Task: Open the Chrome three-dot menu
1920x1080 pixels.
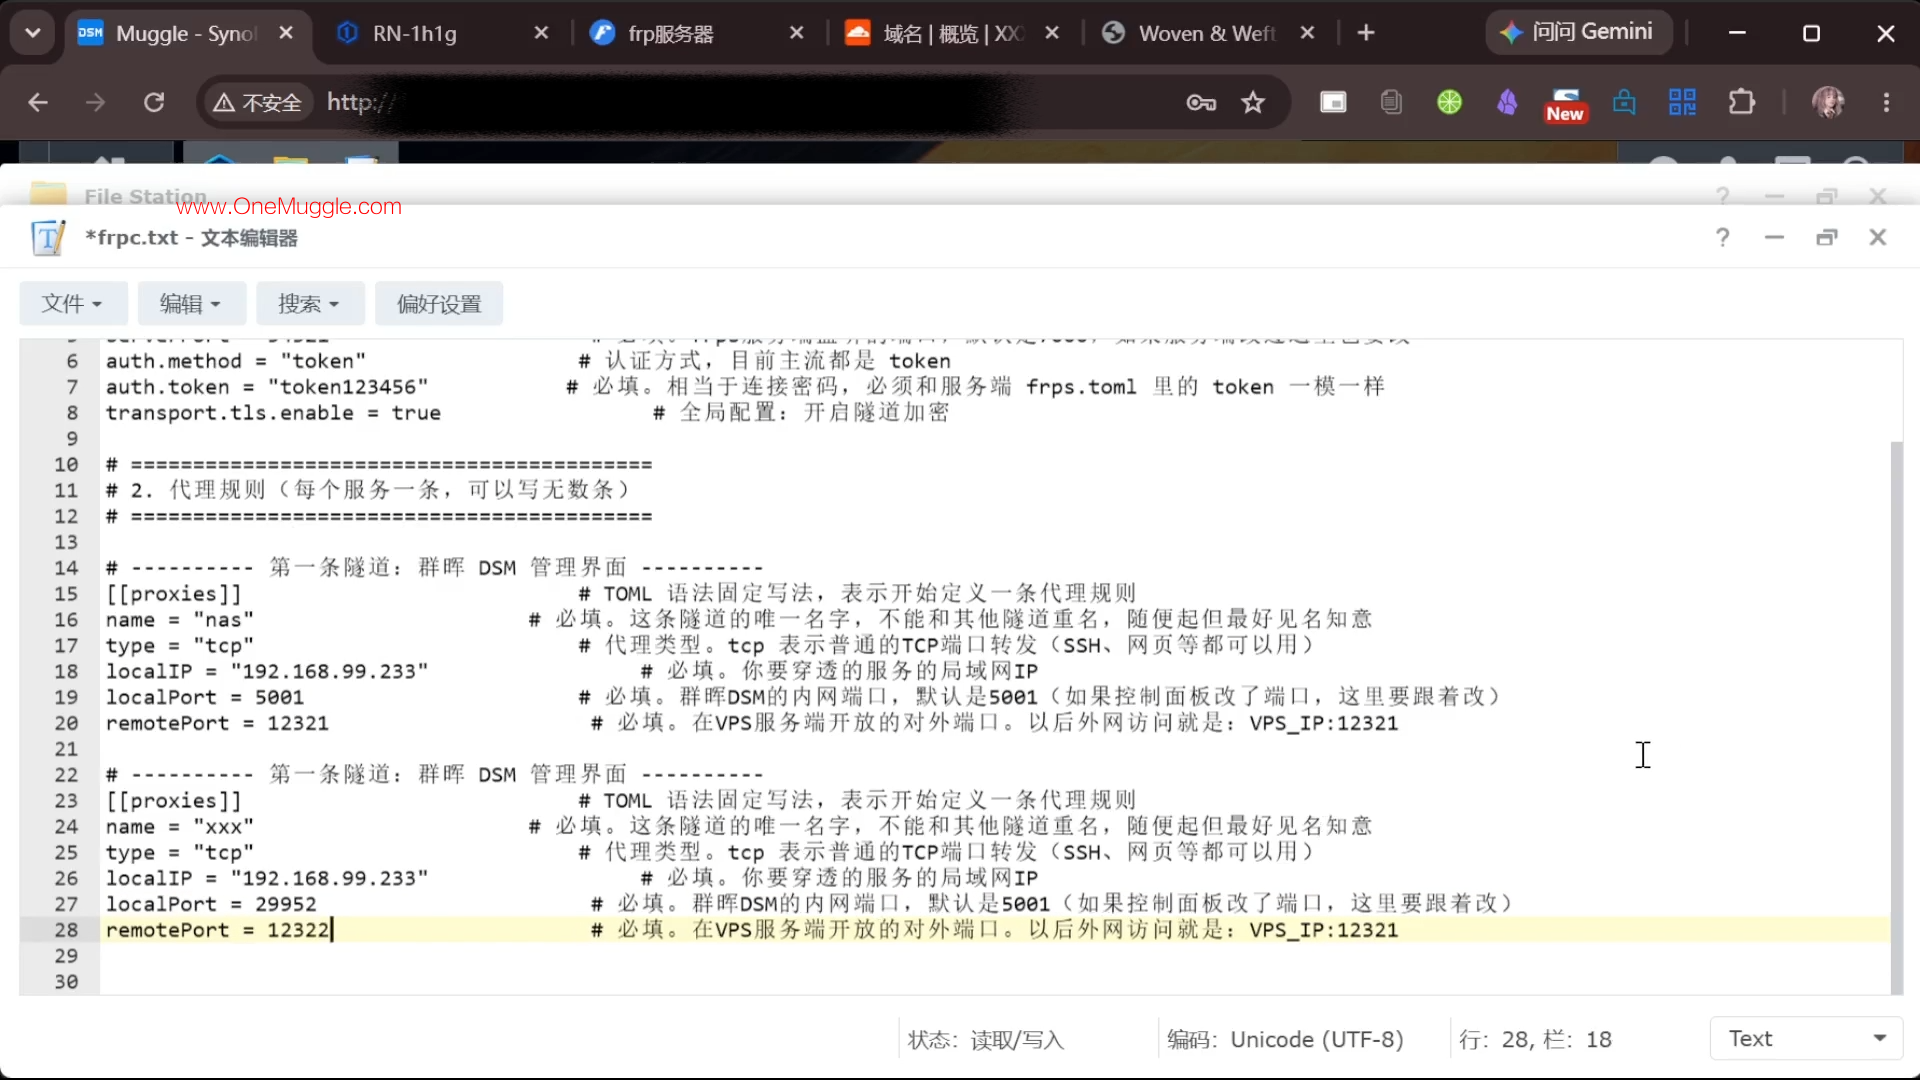Action: click(x=1887, y=102)
